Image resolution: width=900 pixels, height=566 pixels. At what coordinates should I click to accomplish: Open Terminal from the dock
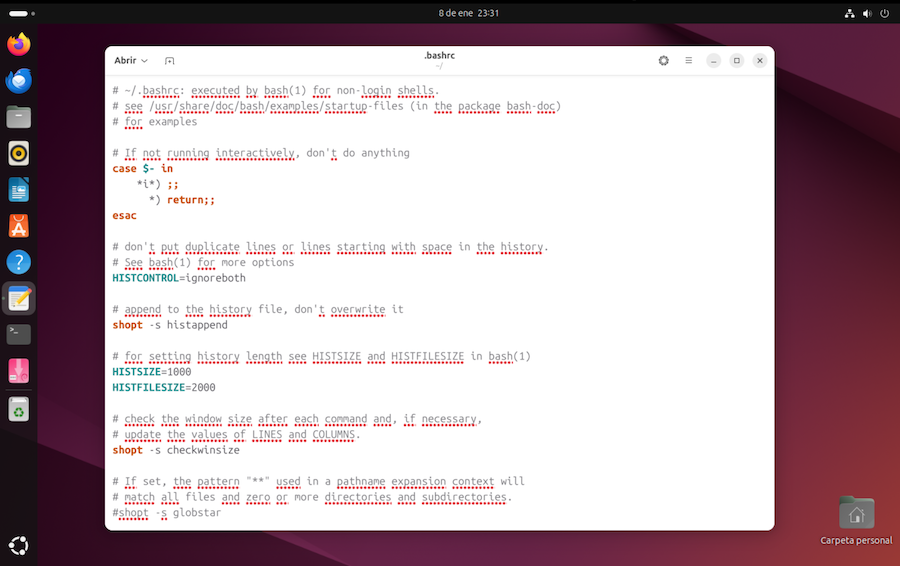click(18, 334)
